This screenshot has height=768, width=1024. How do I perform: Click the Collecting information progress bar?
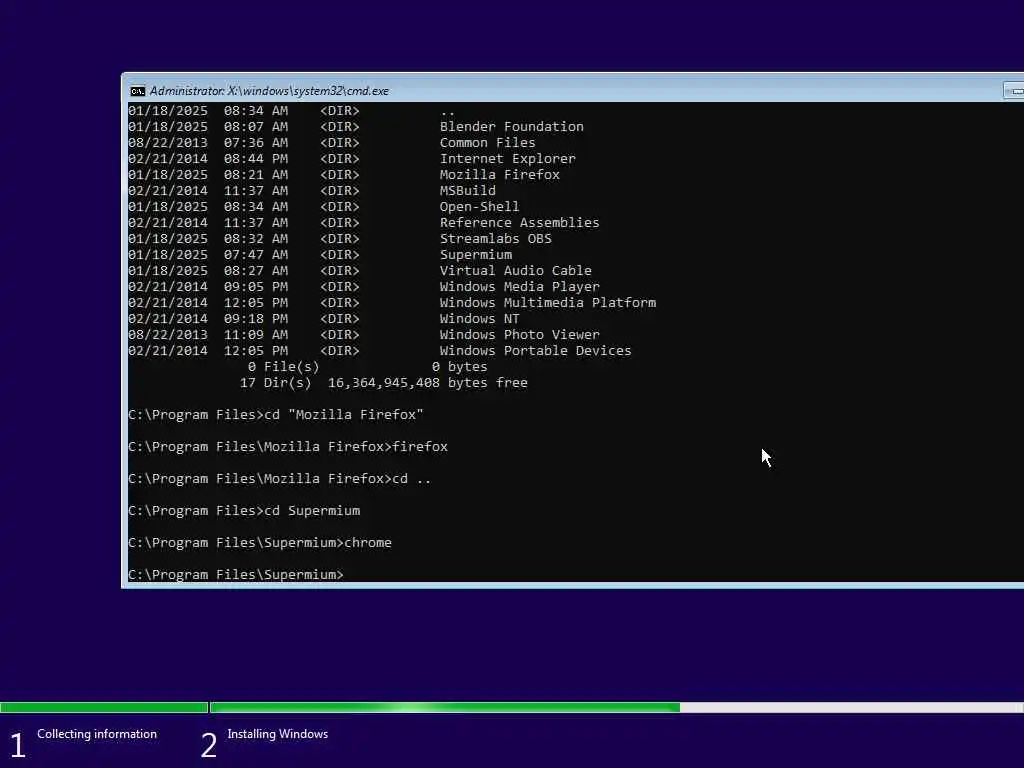click(104, 707)
